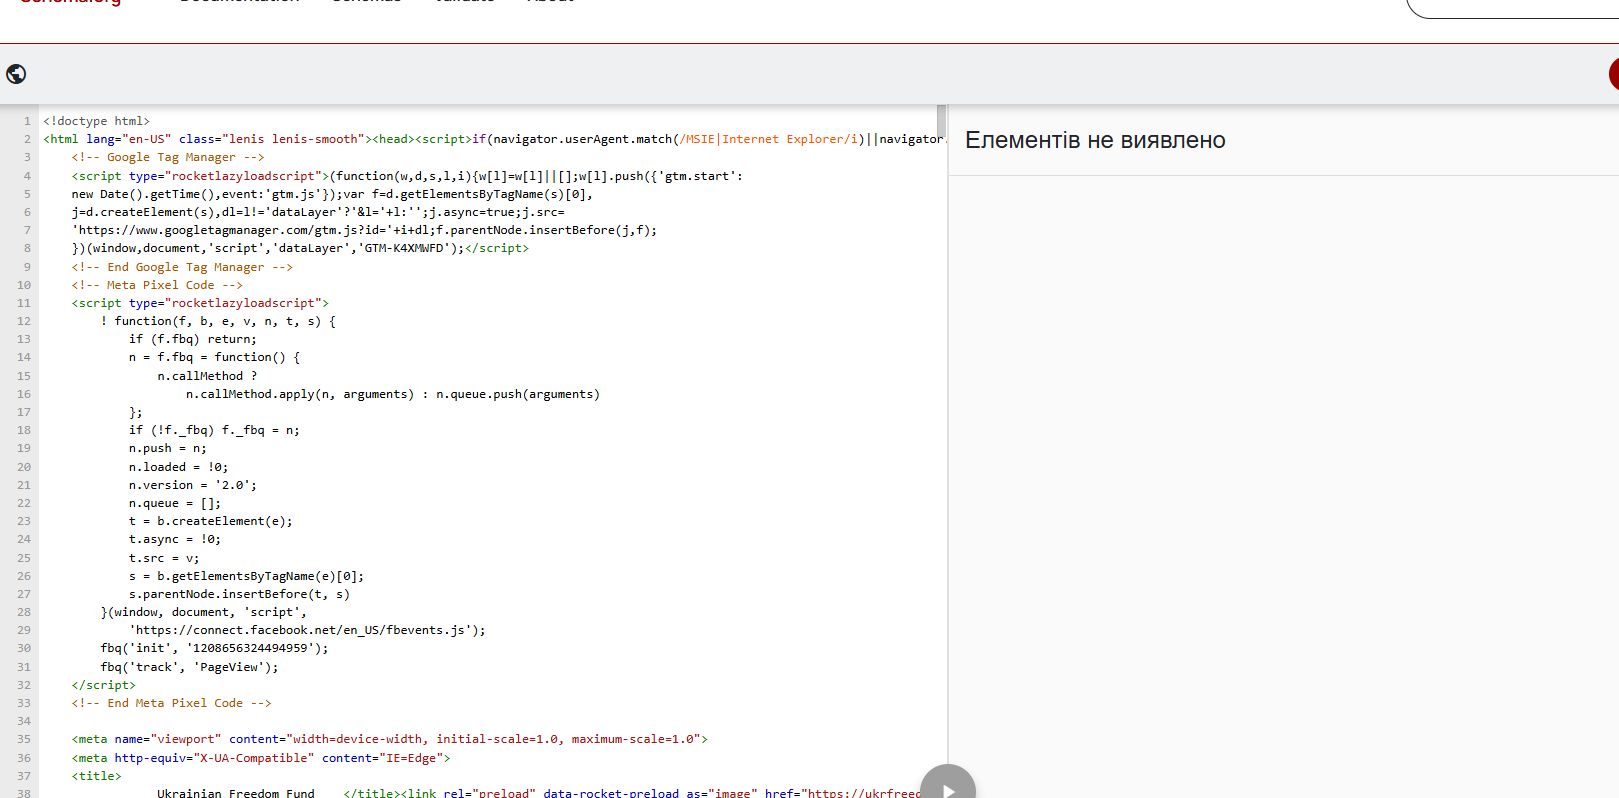This screenshot has width=1619, height=798.
Task: Click the "fbq('track', 'PageView');" line
Action: tap(190, 667)
